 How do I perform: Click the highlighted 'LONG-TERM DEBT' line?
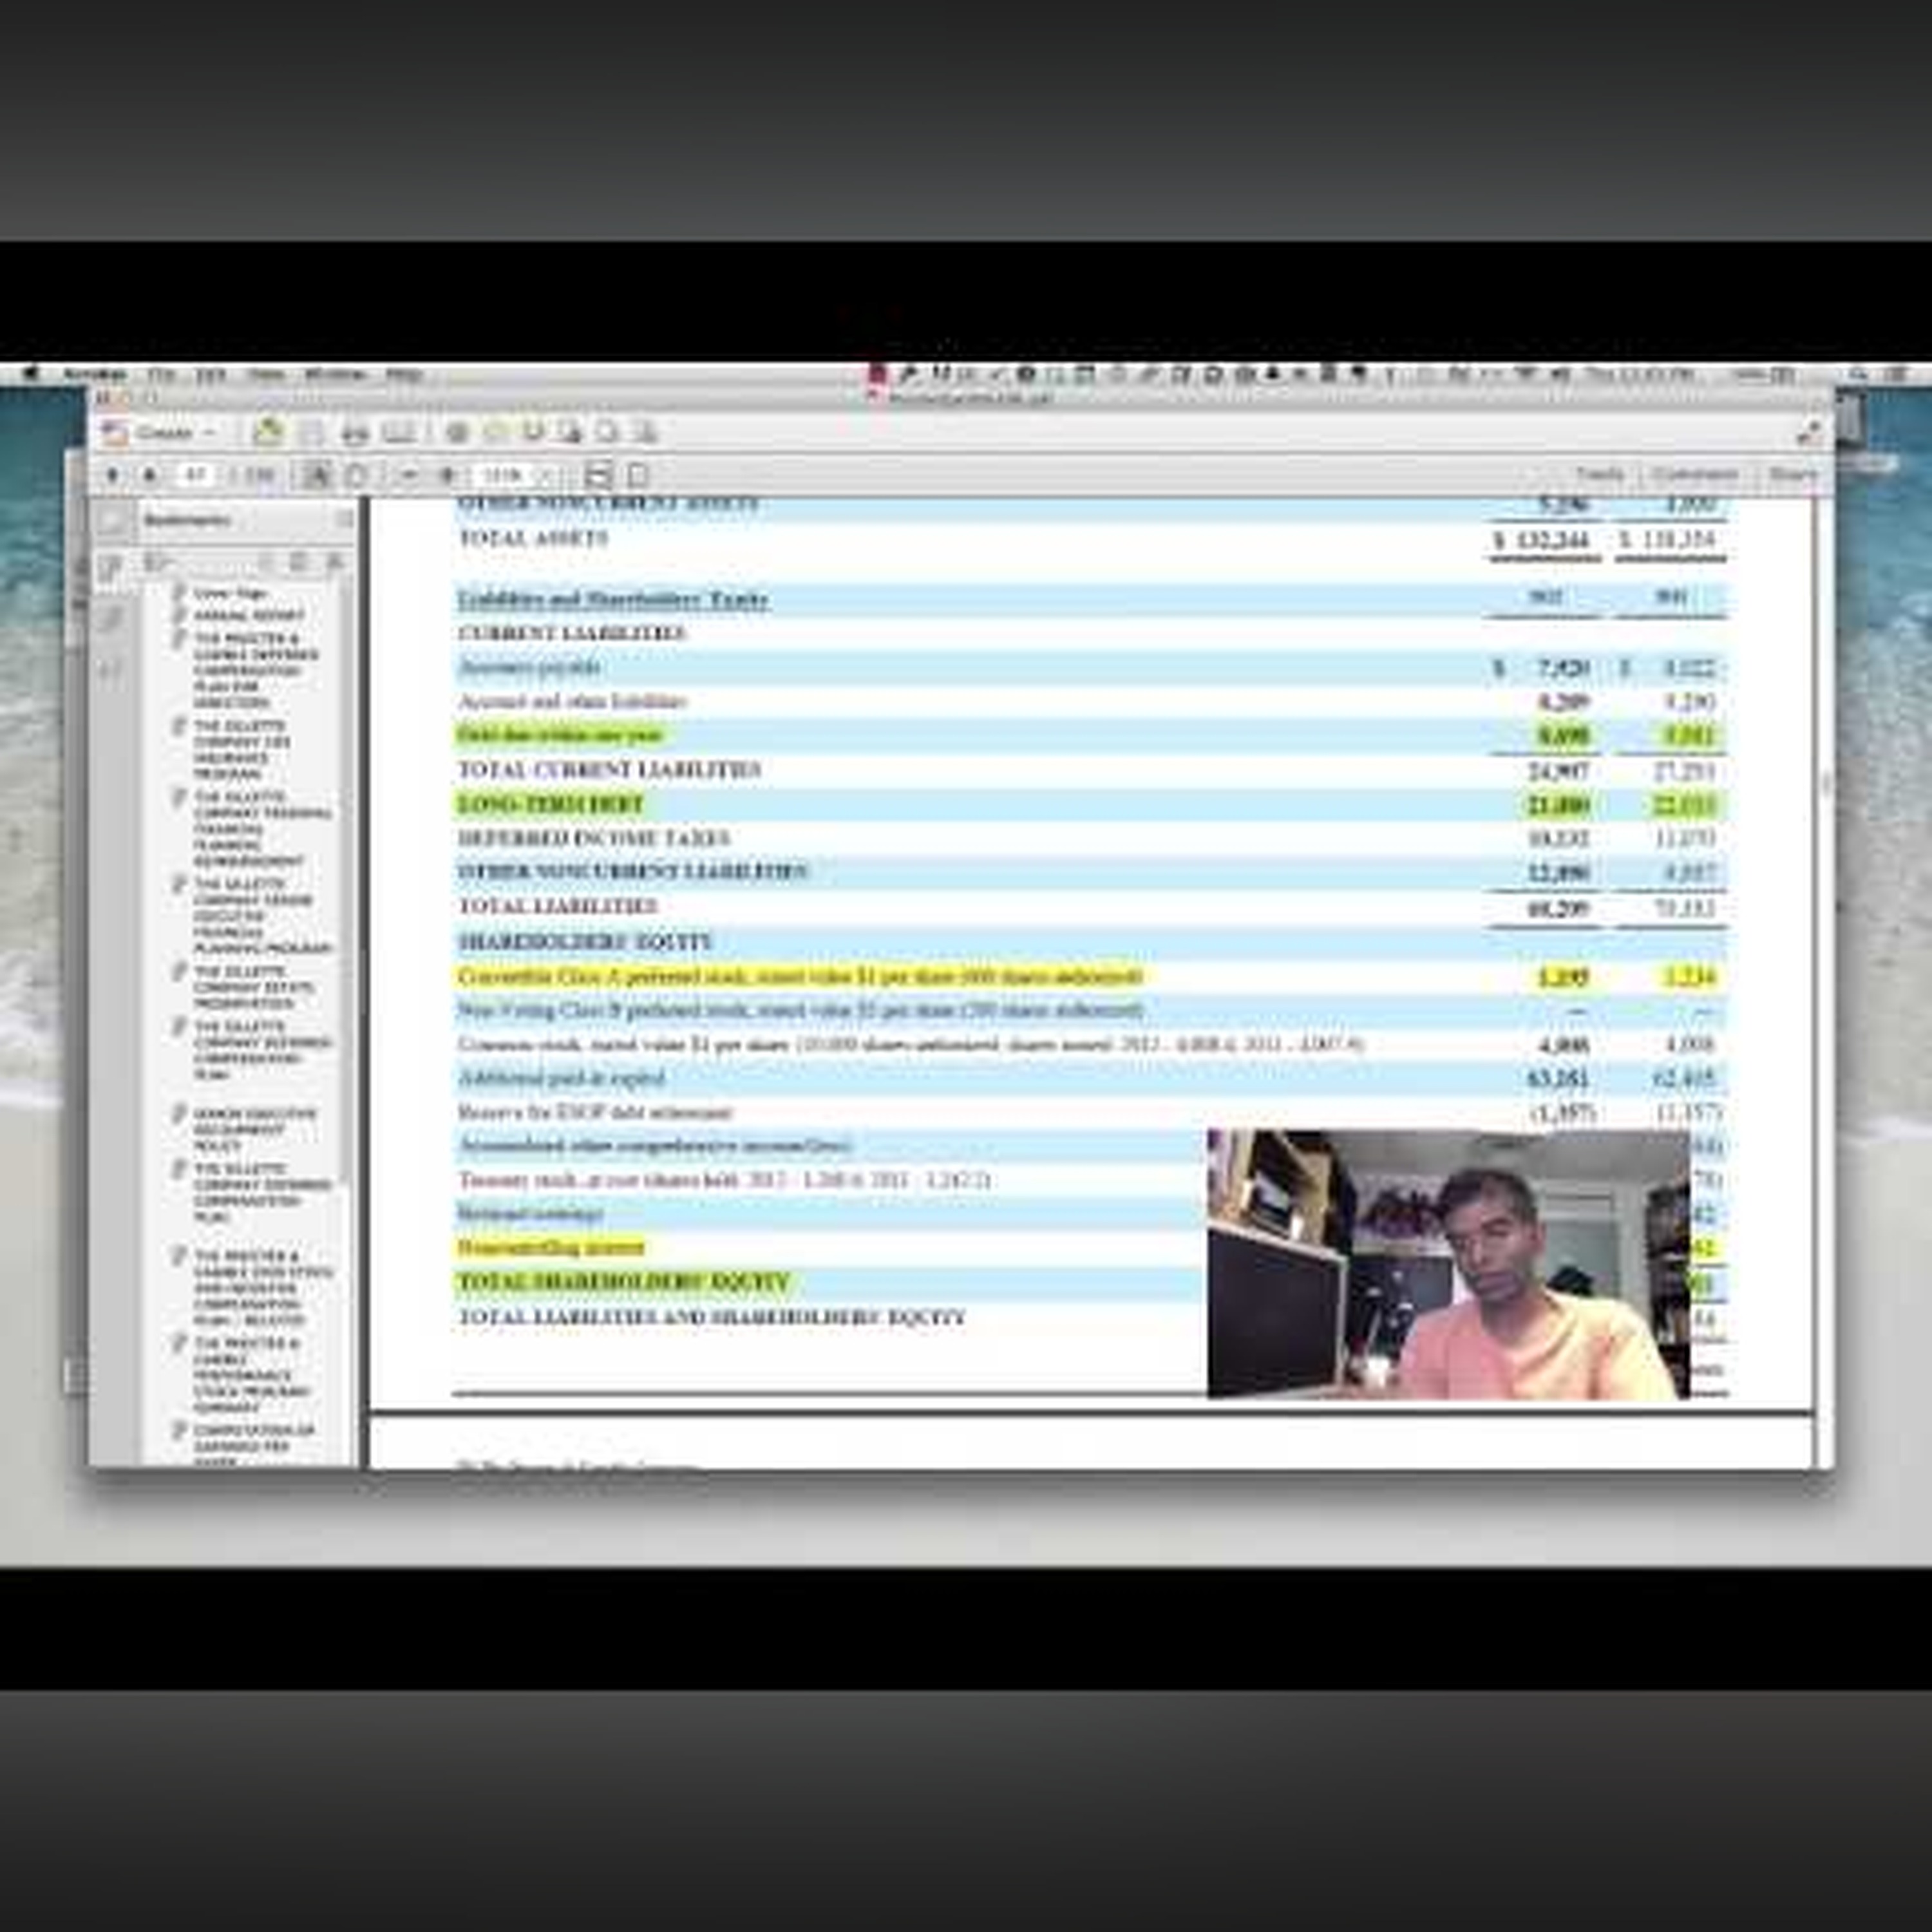point(550,804)
